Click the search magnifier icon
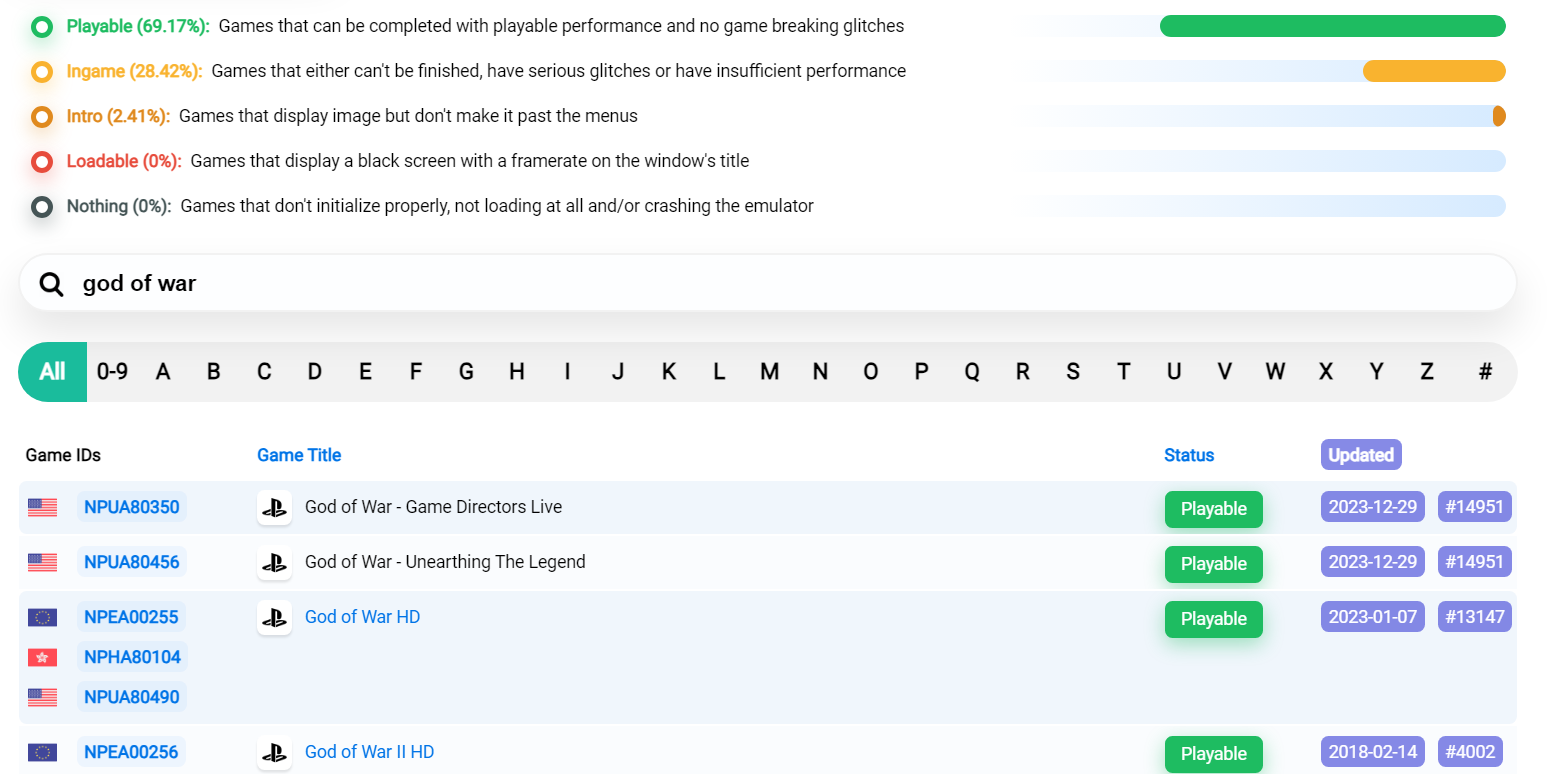The image size is (1547, 774). click(x=51, y=284)
